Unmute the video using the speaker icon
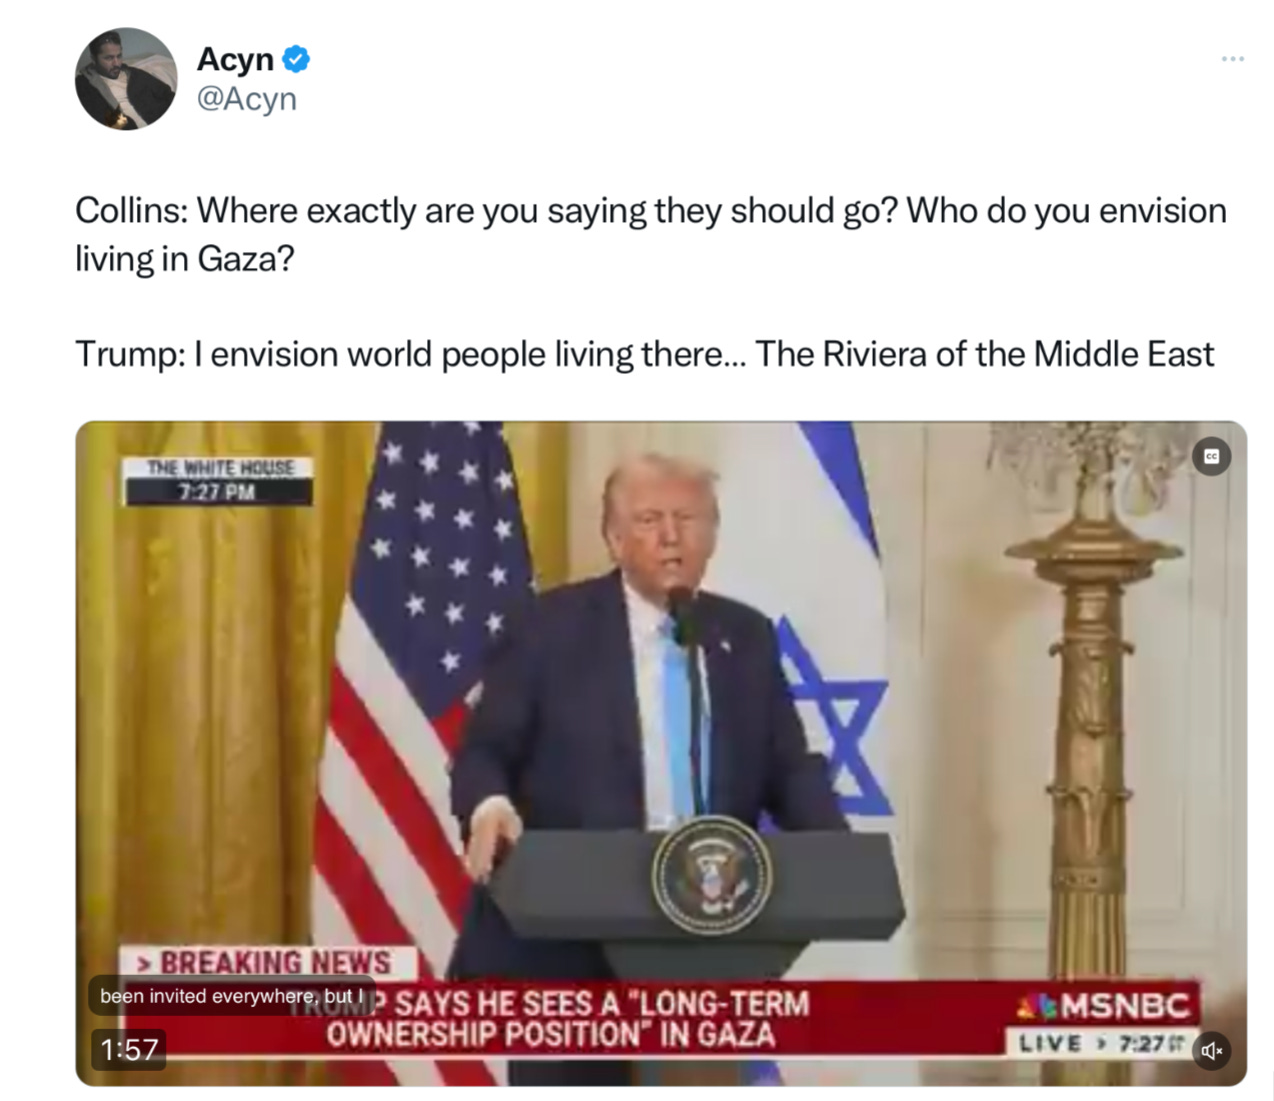 pos(1211,1050)
